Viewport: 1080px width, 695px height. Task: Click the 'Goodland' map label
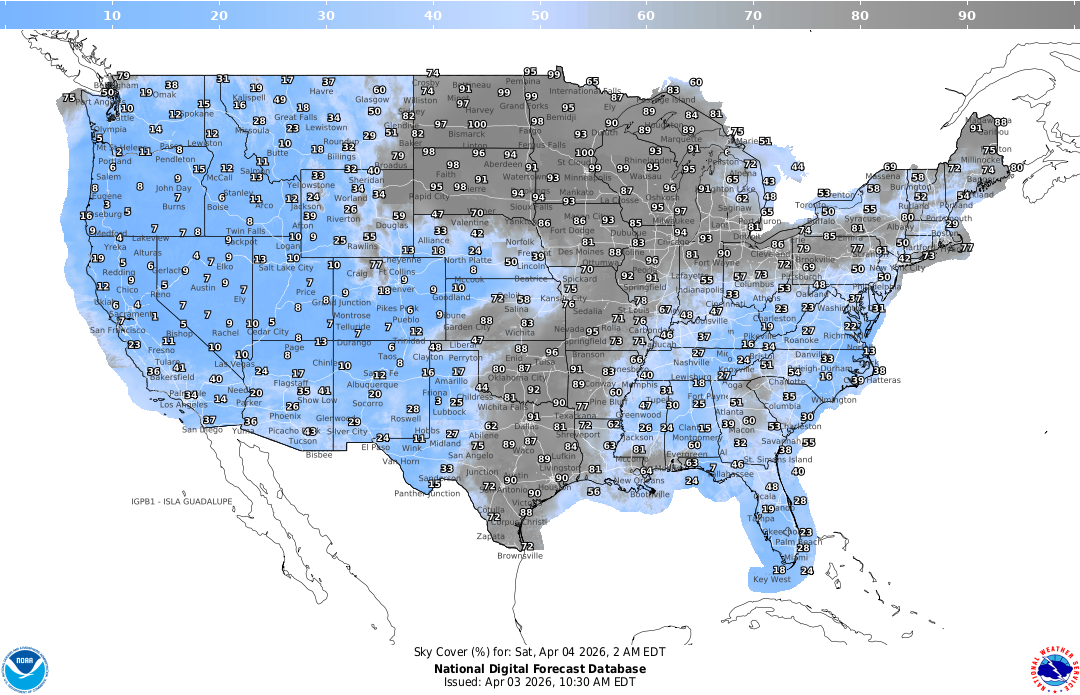451,298
